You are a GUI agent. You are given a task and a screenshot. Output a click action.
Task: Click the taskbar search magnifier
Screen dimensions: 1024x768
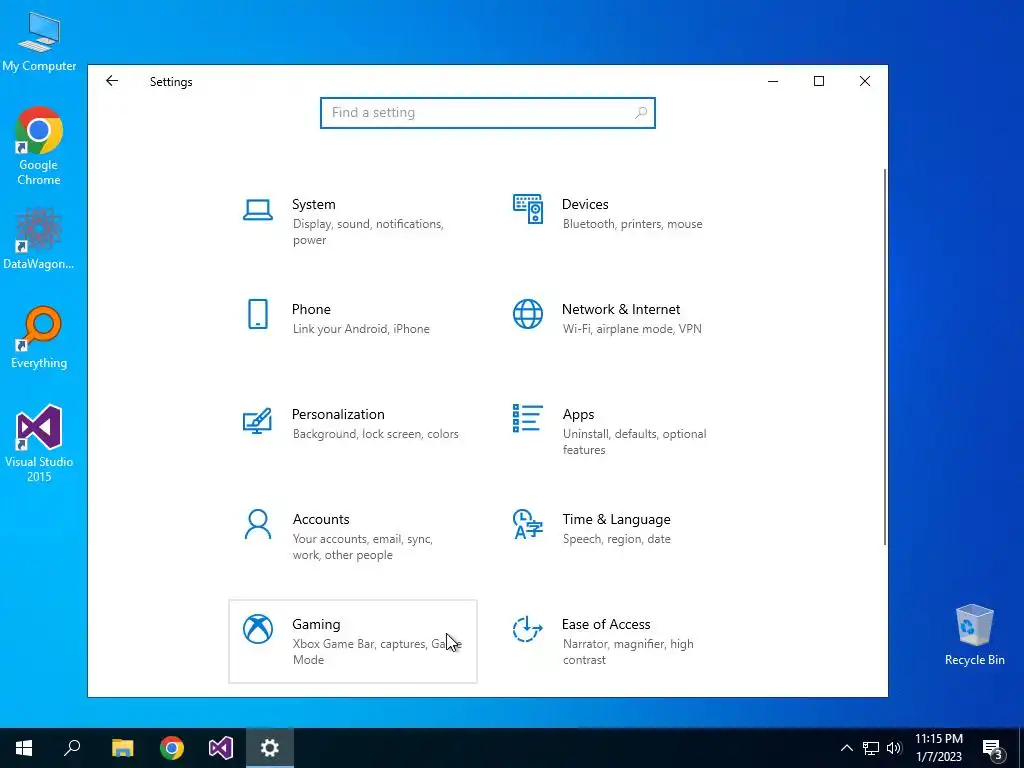pyautogui.click(x=72, y=748)
